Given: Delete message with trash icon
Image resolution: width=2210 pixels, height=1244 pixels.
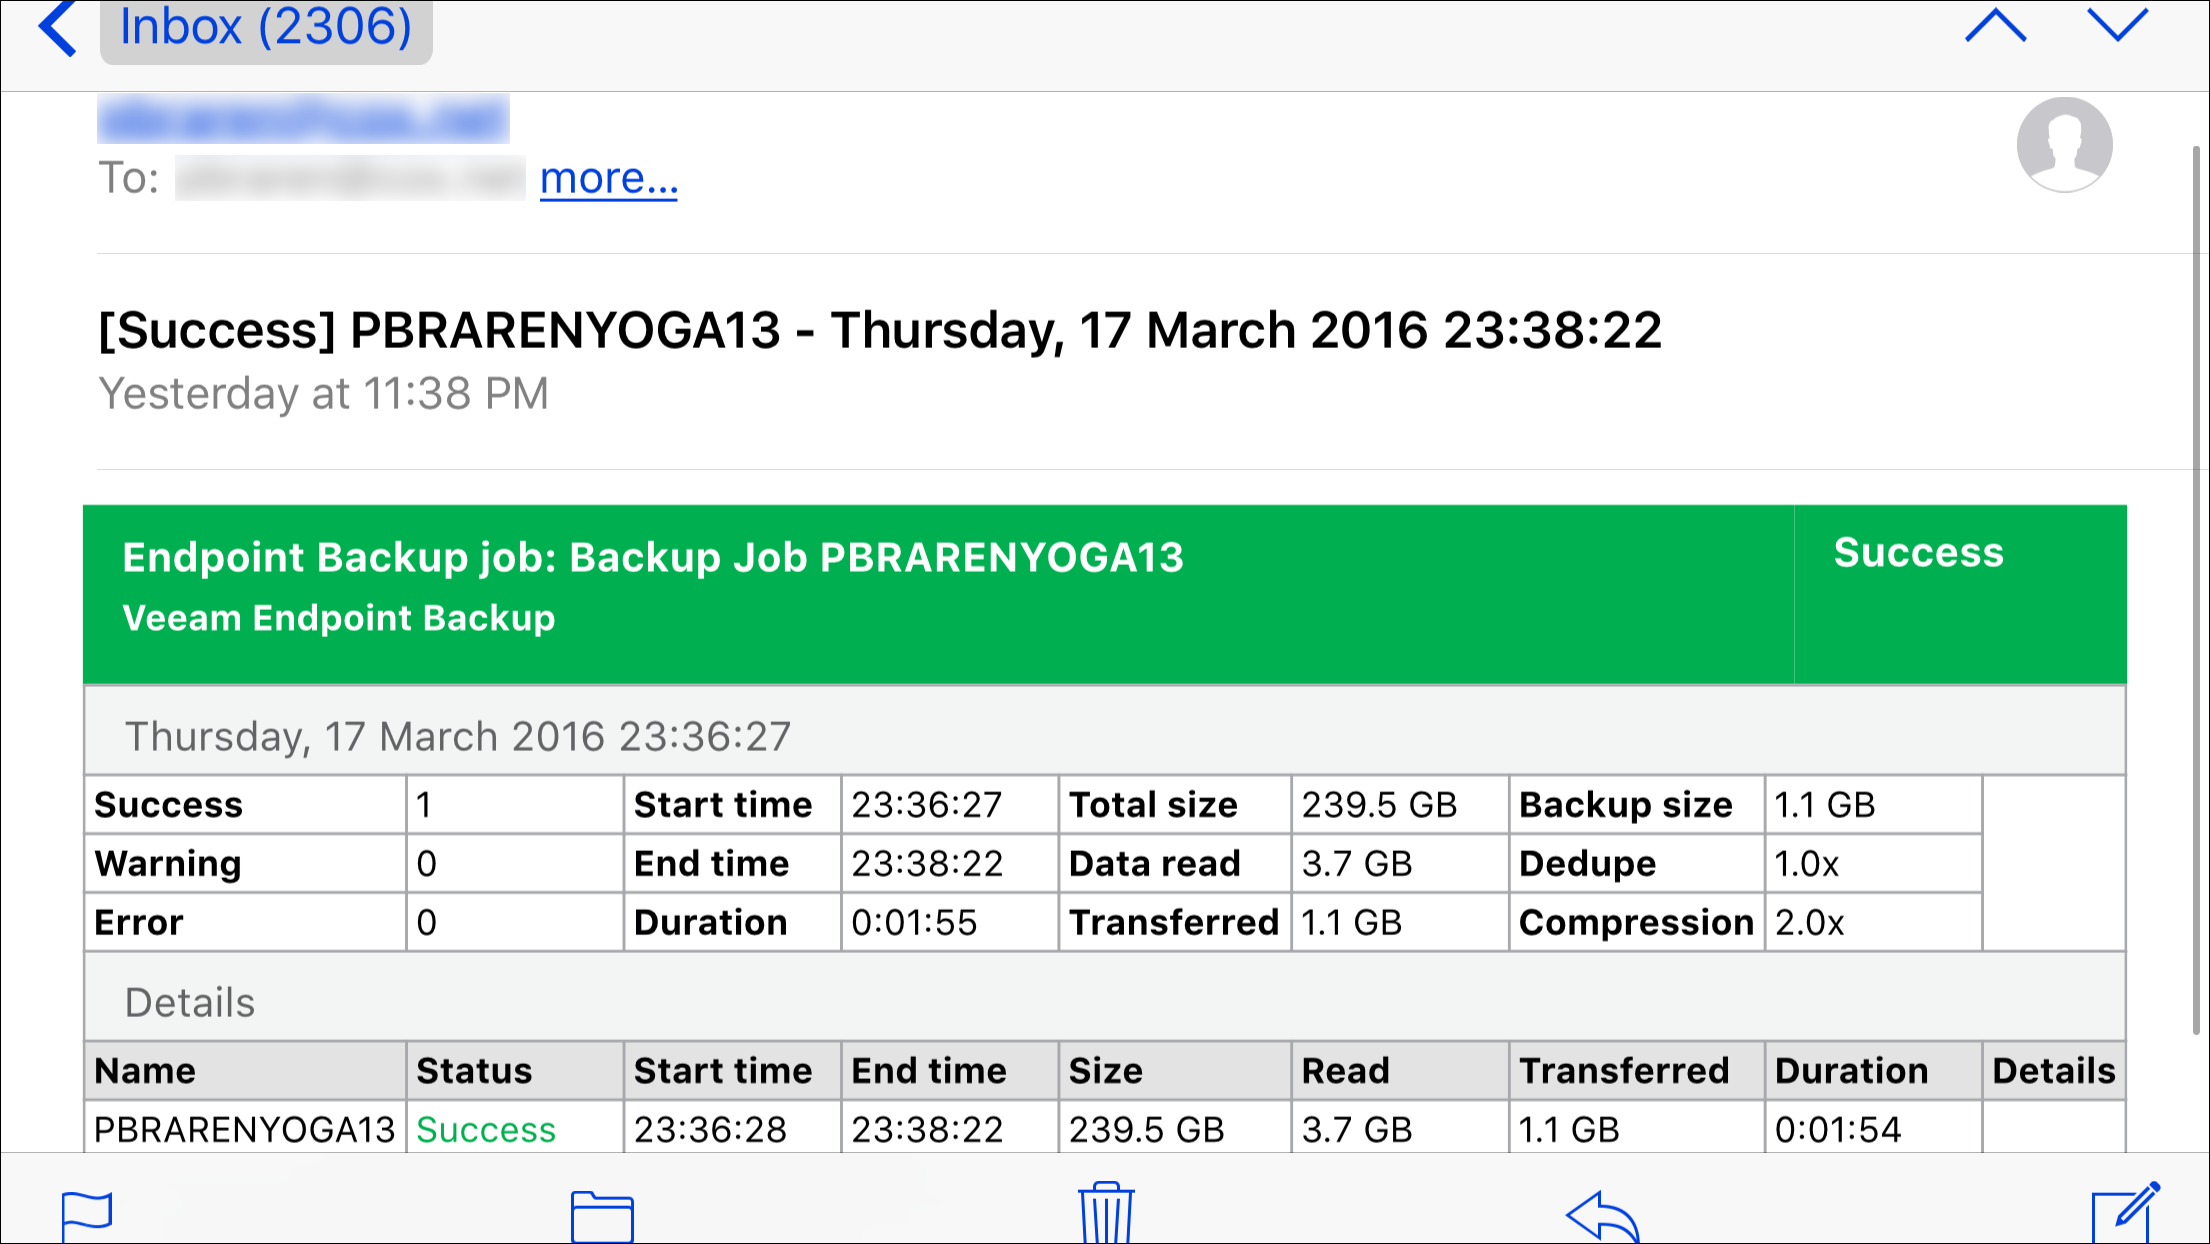Looking at the screenshot, I should click(1106, 1212).
